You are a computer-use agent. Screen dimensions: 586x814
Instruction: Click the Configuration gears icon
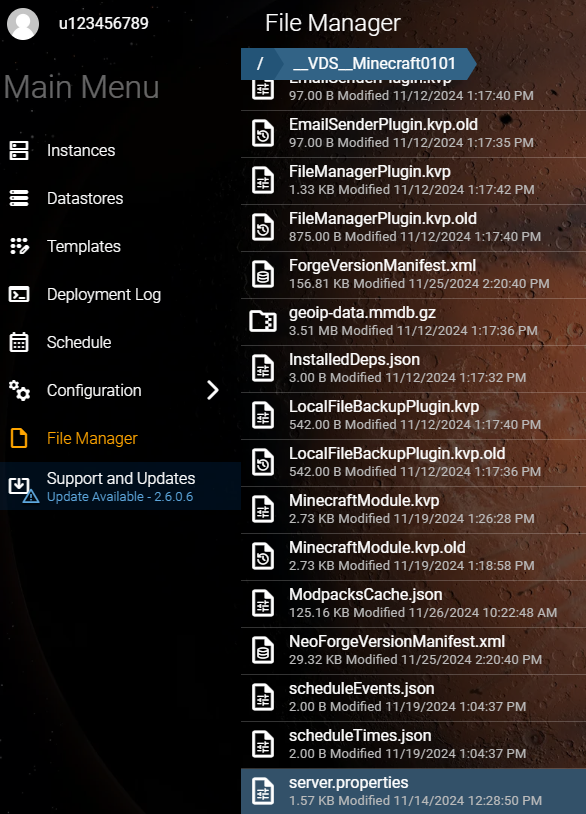point(19,390)
